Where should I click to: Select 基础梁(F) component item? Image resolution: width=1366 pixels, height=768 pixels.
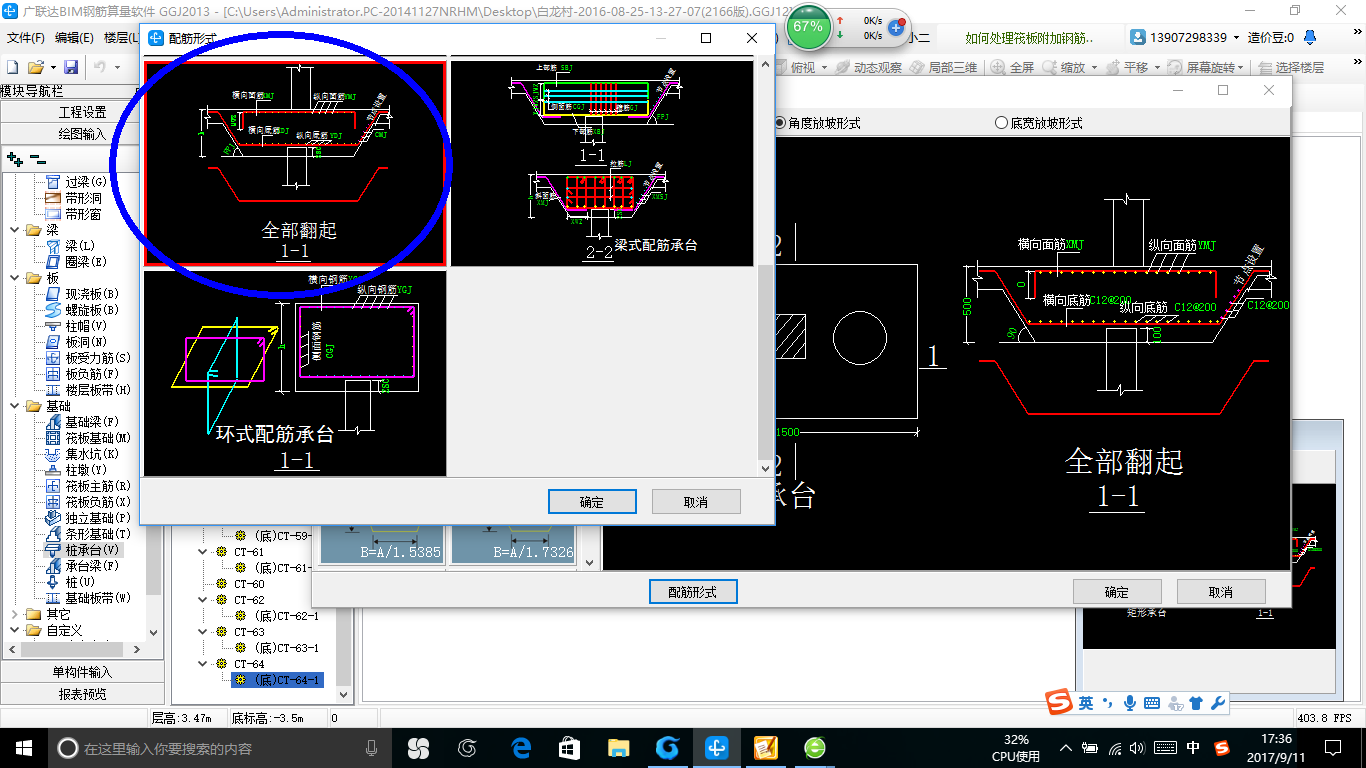[x=92, y=422]
